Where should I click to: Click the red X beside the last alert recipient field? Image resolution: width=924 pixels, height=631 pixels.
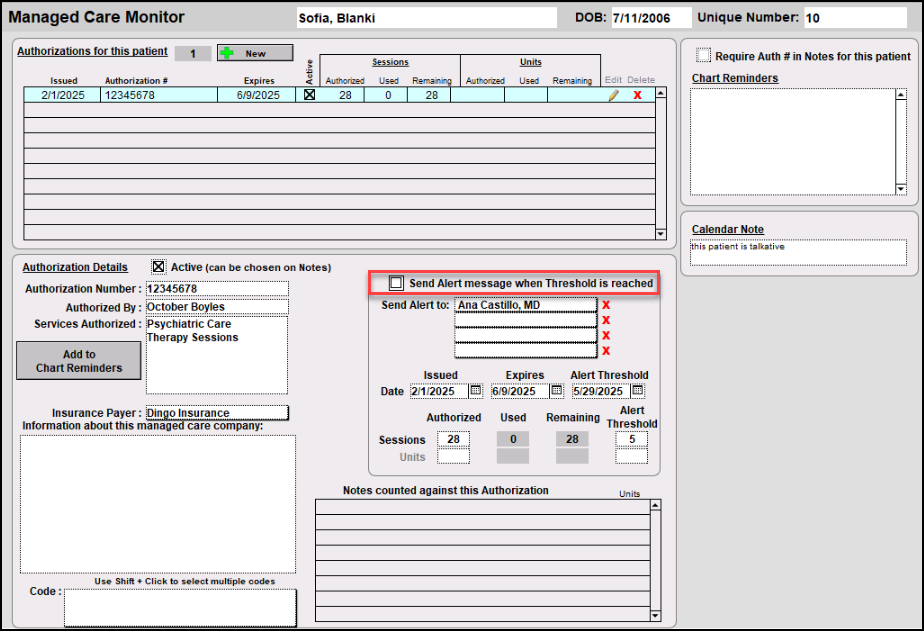pos(606,350)
